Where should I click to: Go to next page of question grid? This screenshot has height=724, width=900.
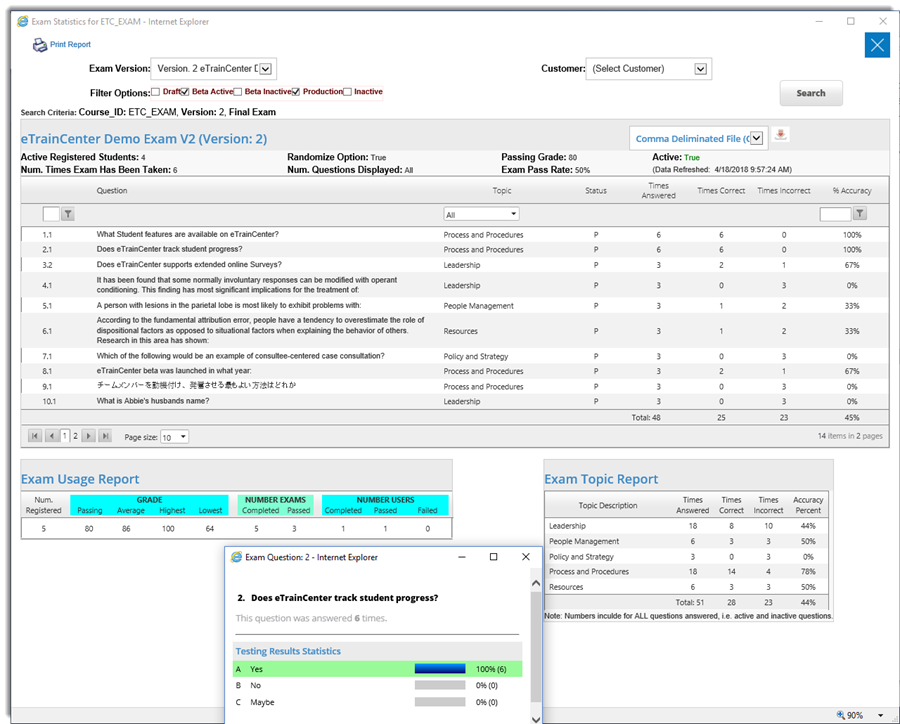click(x=88, y=436)
